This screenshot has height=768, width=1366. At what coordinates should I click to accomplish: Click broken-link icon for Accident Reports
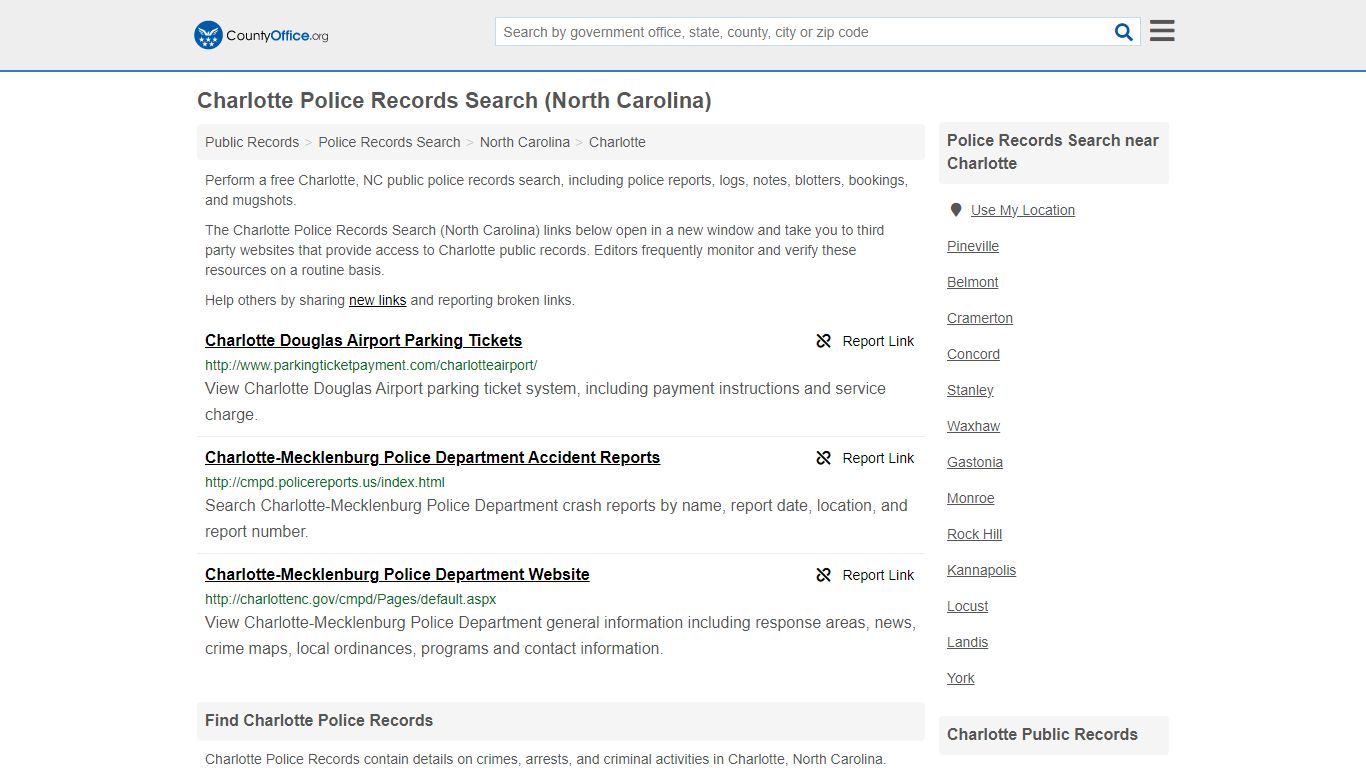824,458
